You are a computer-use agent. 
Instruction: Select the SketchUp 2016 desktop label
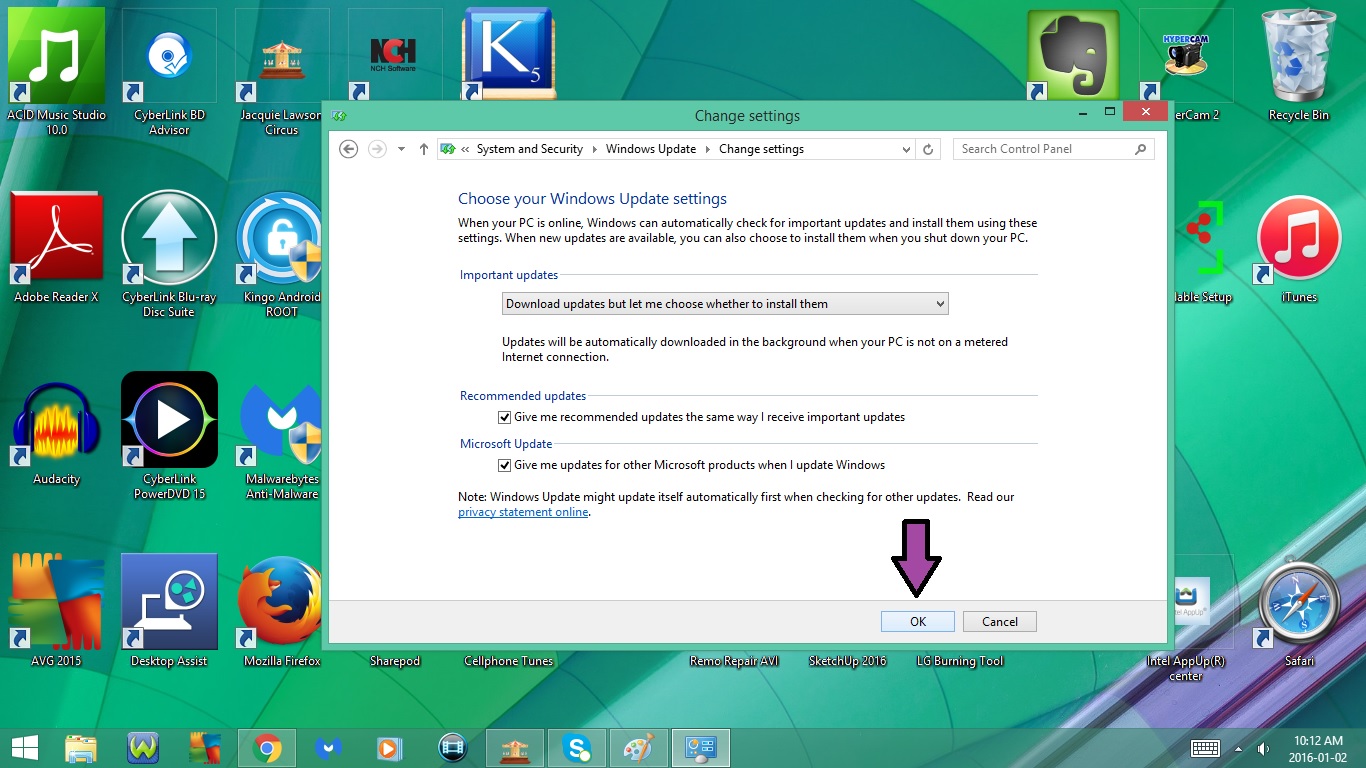[x=848, y=661]
